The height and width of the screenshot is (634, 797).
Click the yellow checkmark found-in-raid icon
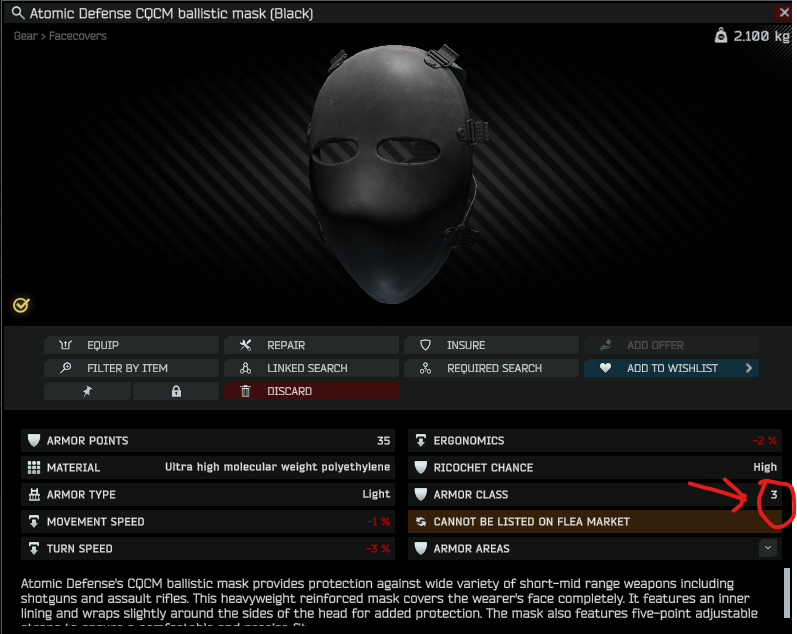click(21, 305)
